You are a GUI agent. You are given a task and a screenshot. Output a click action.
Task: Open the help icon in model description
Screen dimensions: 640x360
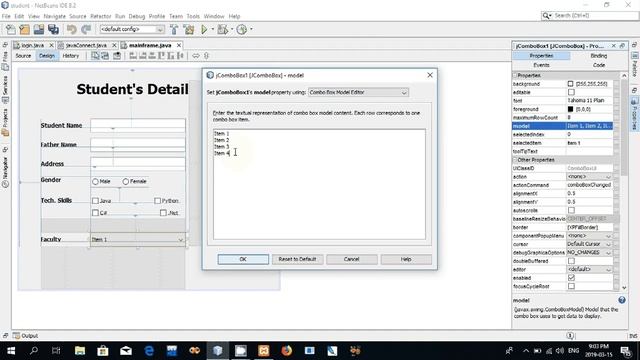(x=622, y=300)
